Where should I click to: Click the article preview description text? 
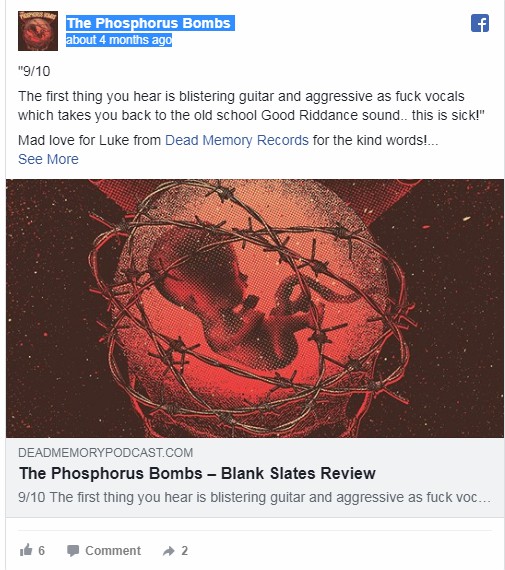pos(254,497)
